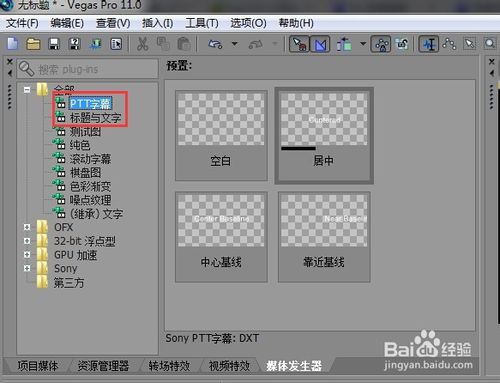Select the 第三方 folder
The width and height of the screenshot is (500, 383).
coord(69,283)
